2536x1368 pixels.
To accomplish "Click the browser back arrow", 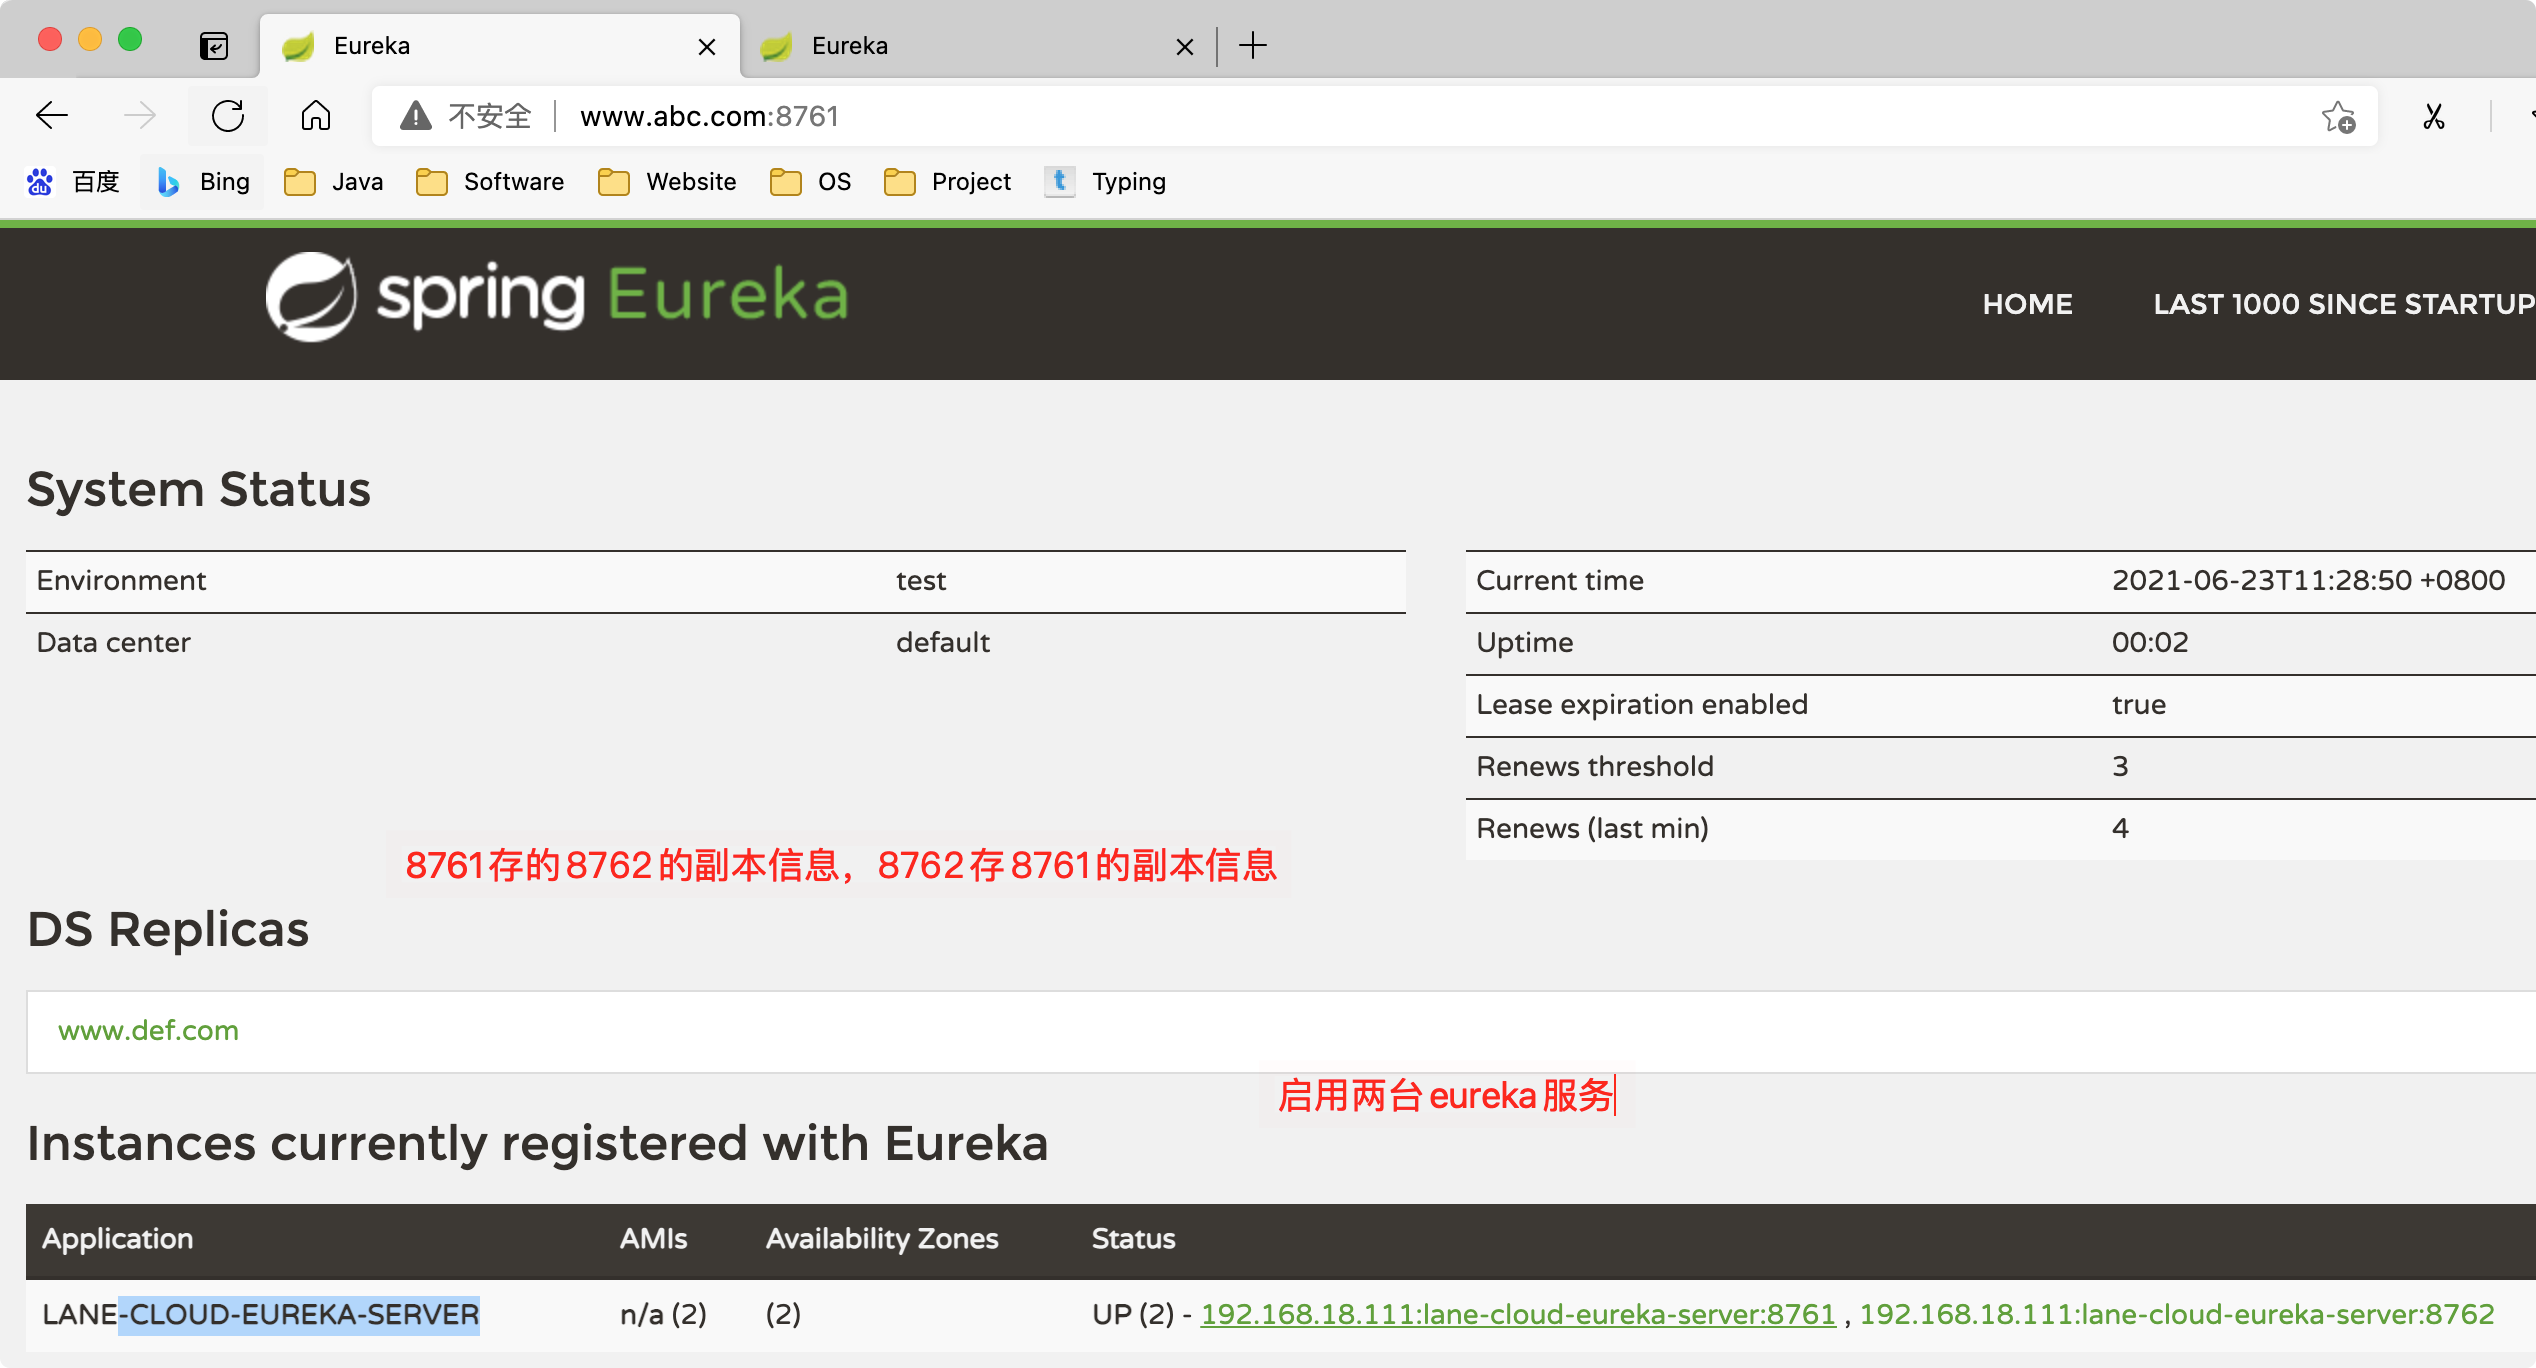I will [52, 116].
